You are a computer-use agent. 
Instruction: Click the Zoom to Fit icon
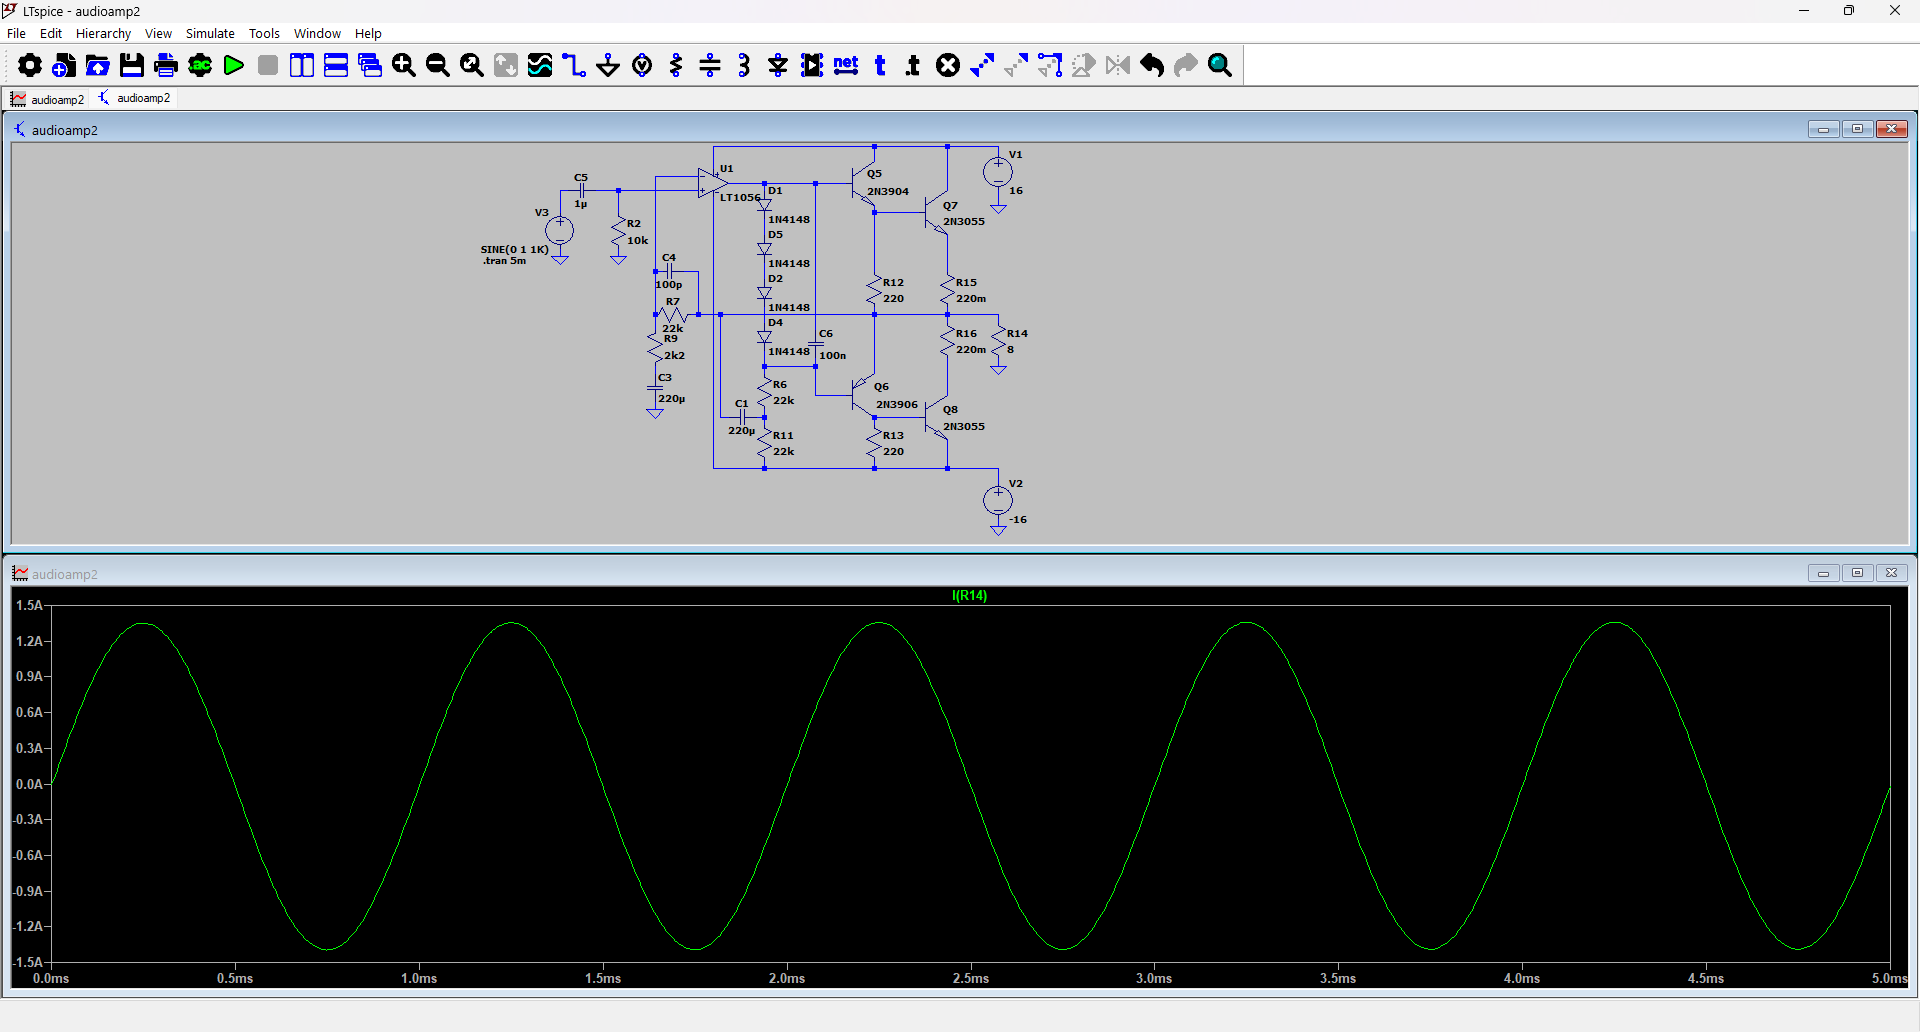pyautogui.click(x=472, y=65)
